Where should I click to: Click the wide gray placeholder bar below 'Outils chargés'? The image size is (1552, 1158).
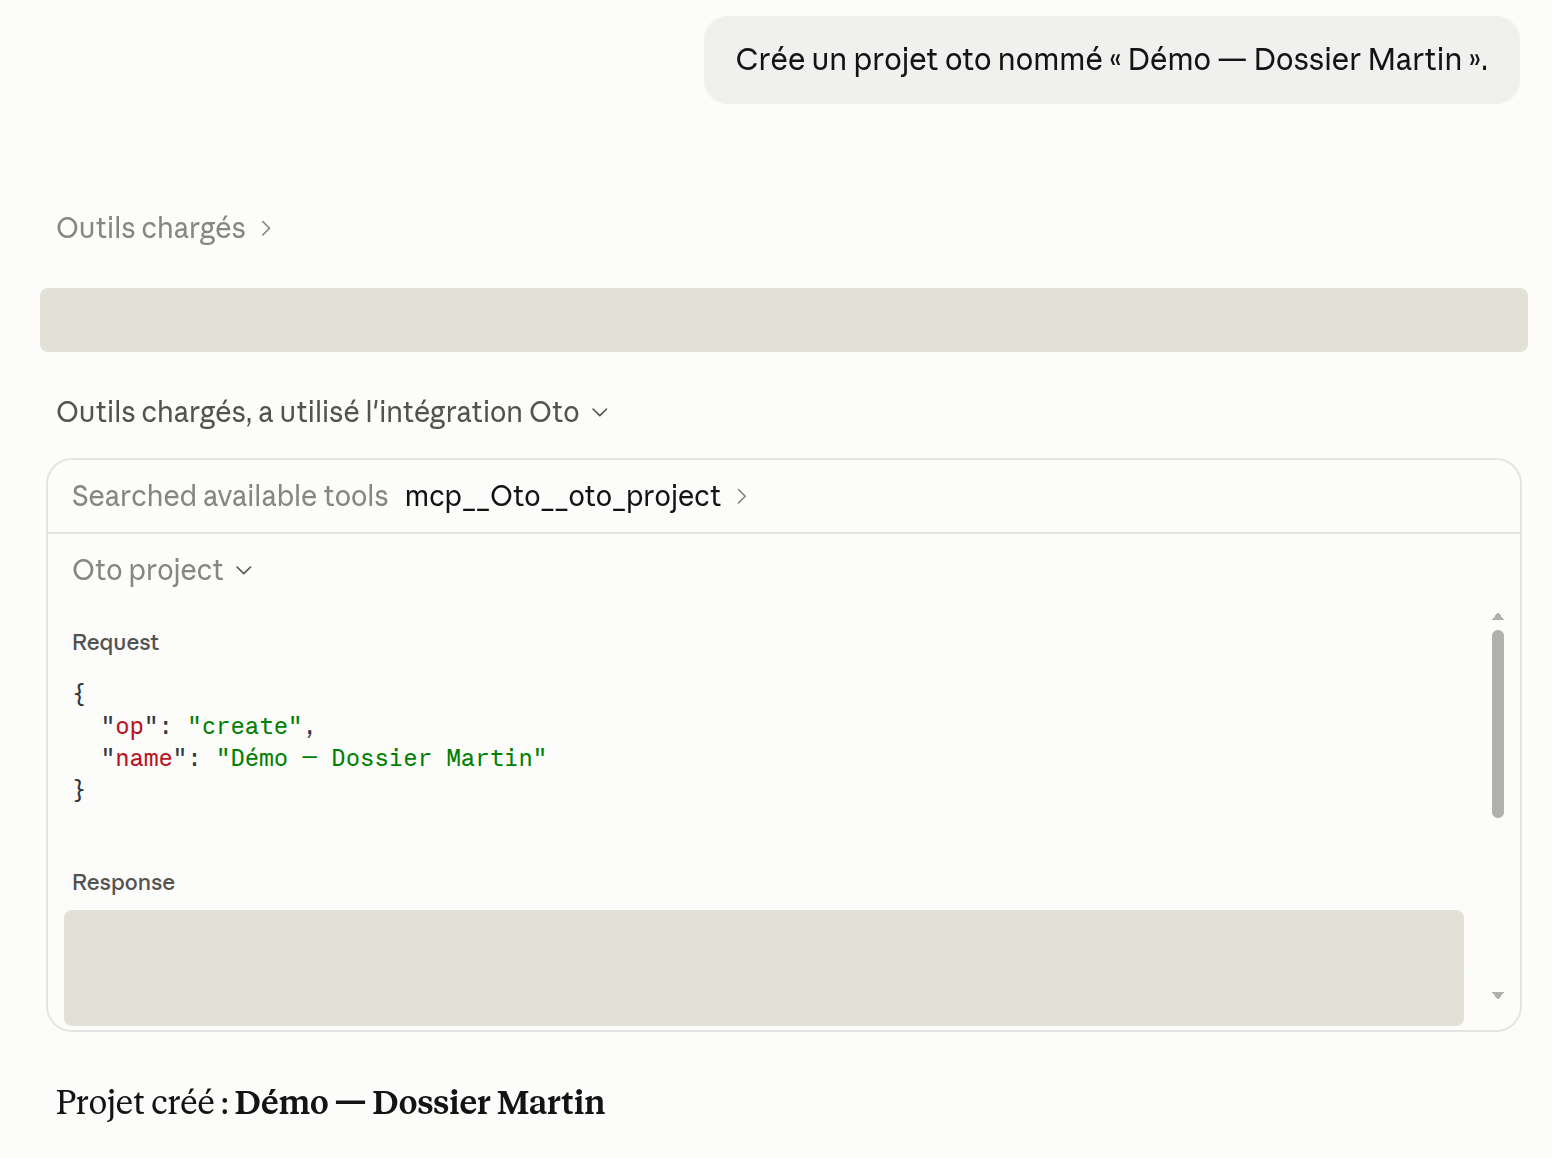coord(784,320)
